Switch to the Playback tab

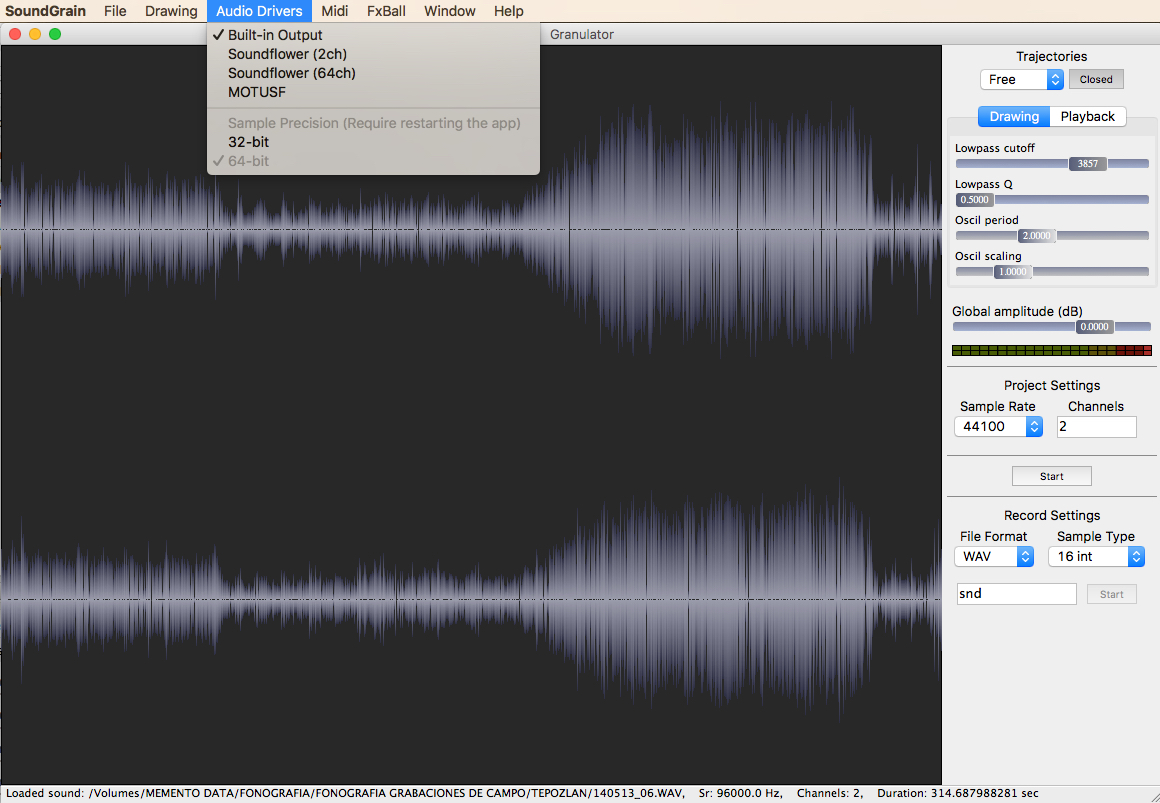click(x=1087, y=116)
